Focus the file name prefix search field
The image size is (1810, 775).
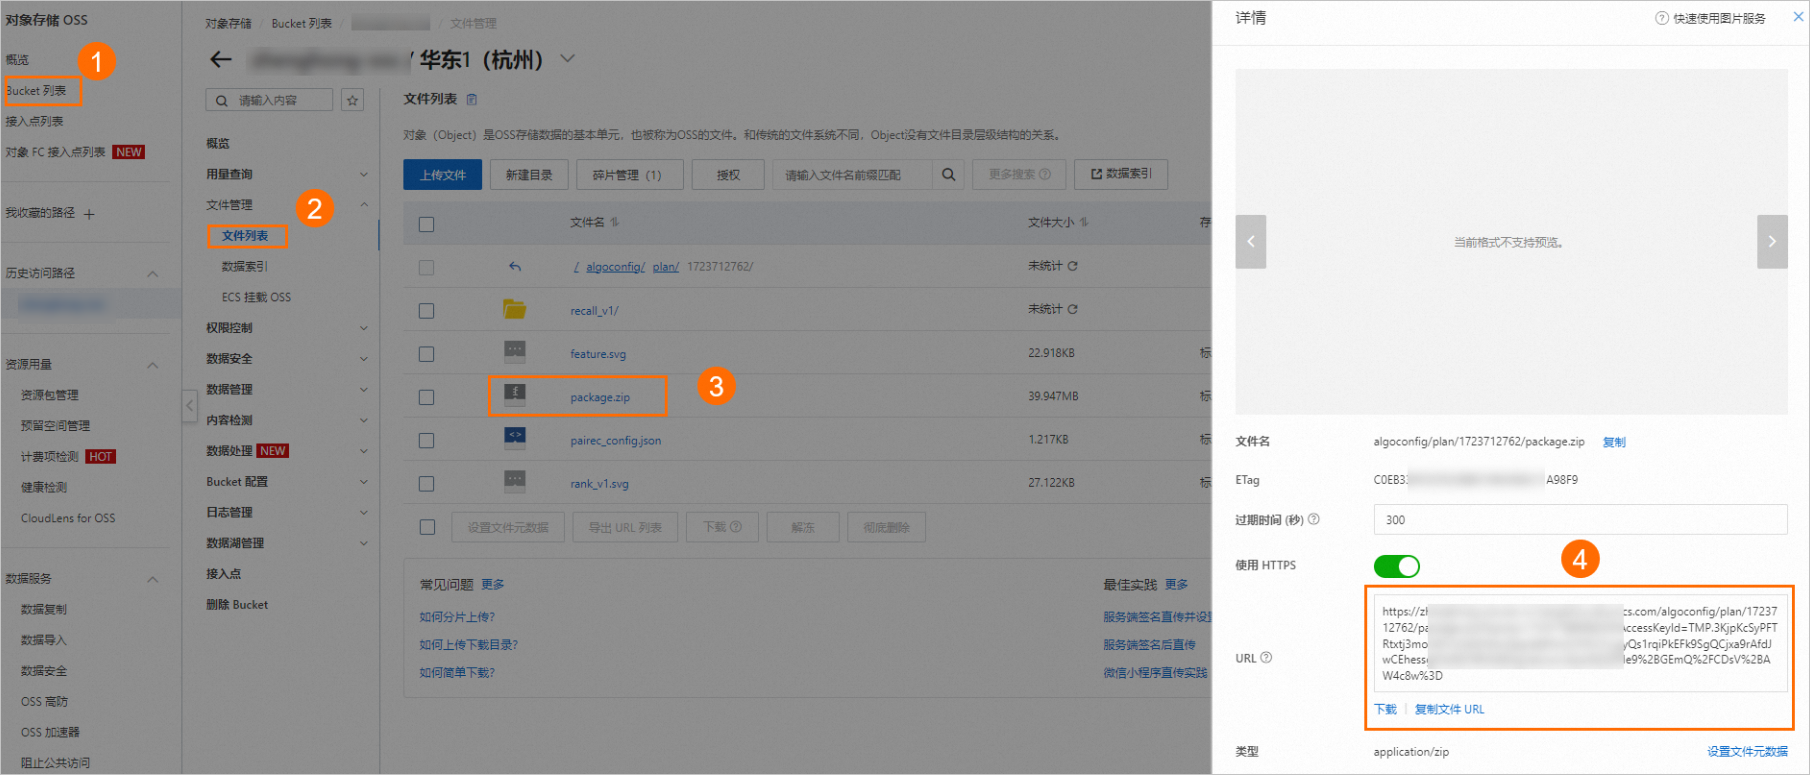click(x=853, y=175)
